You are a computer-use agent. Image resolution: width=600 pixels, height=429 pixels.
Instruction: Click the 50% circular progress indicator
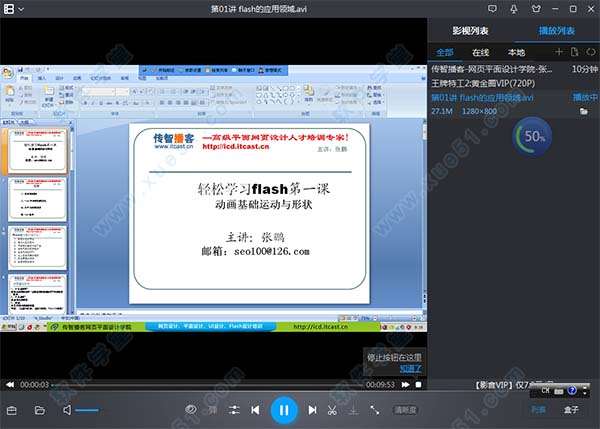coord(533,137)
